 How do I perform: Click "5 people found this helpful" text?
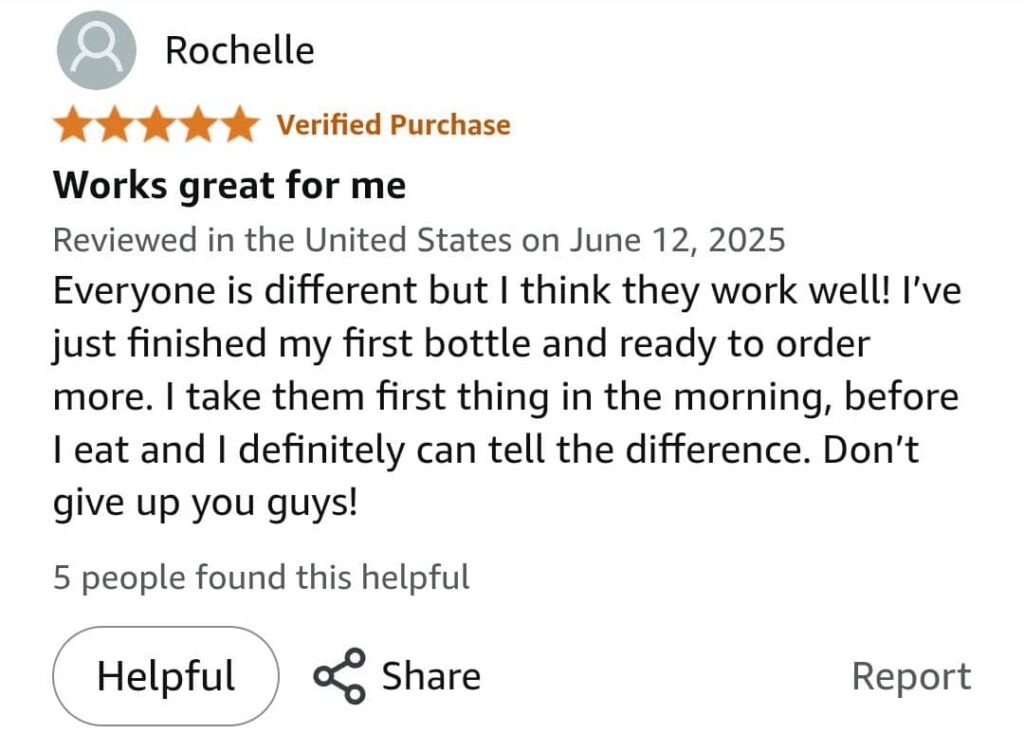pos(261,577)
